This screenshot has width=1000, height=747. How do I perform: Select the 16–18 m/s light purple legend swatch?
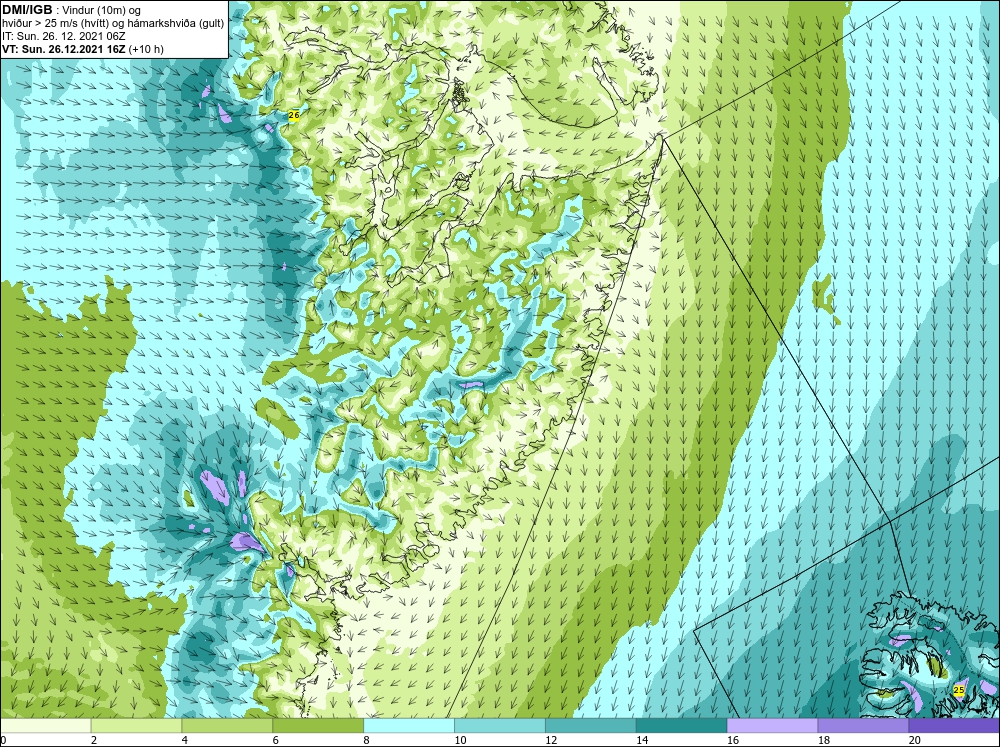pyautogui.click(x=772, y=725)
